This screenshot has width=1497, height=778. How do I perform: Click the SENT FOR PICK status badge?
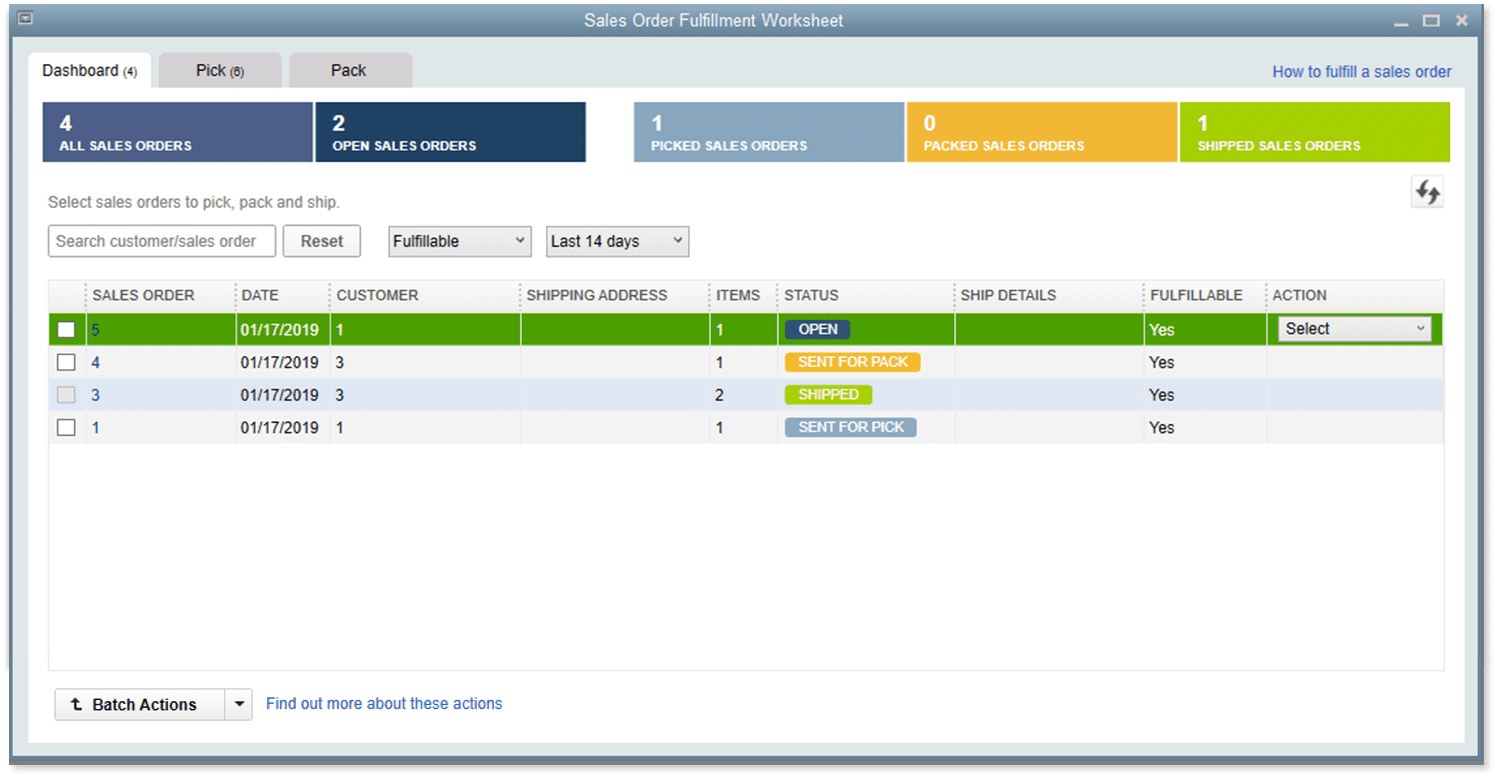tap(851, 427)
